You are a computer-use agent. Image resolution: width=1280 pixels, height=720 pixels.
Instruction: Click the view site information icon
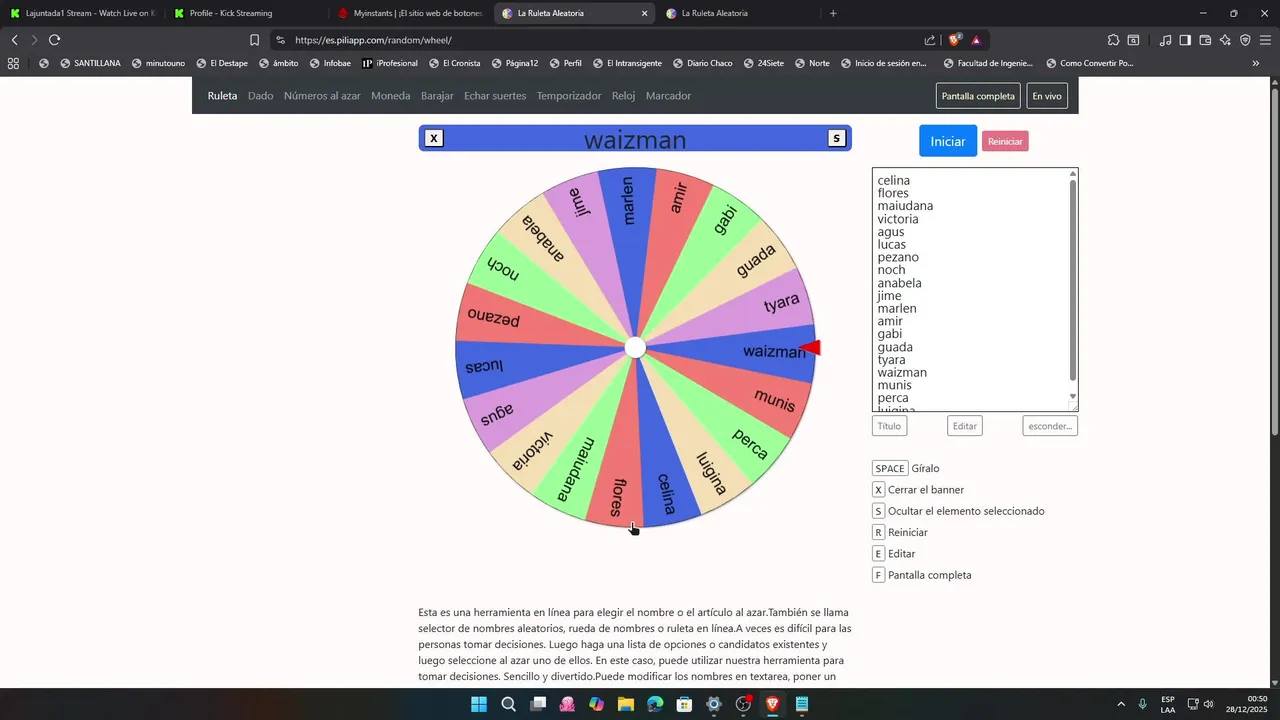280,40
